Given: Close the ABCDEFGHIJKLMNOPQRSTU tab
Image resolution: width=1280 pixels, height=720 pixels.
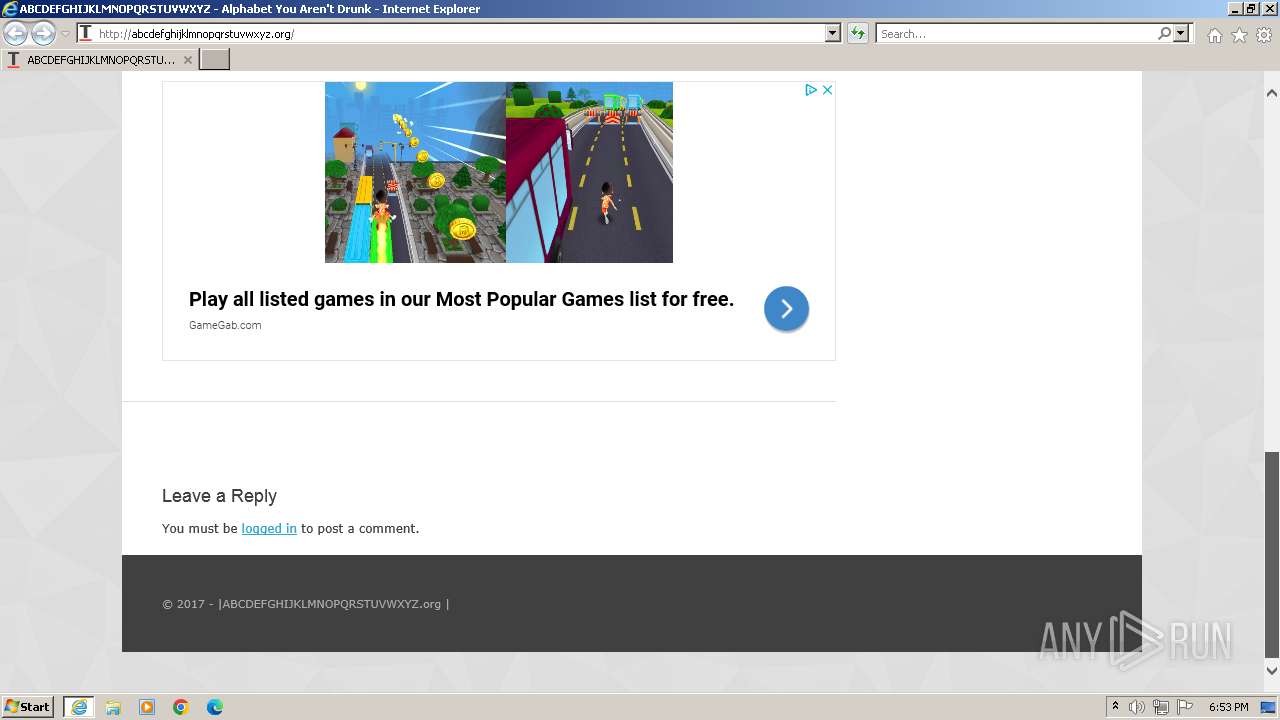Looking at the screenshot, I should (x=187, y=60).
